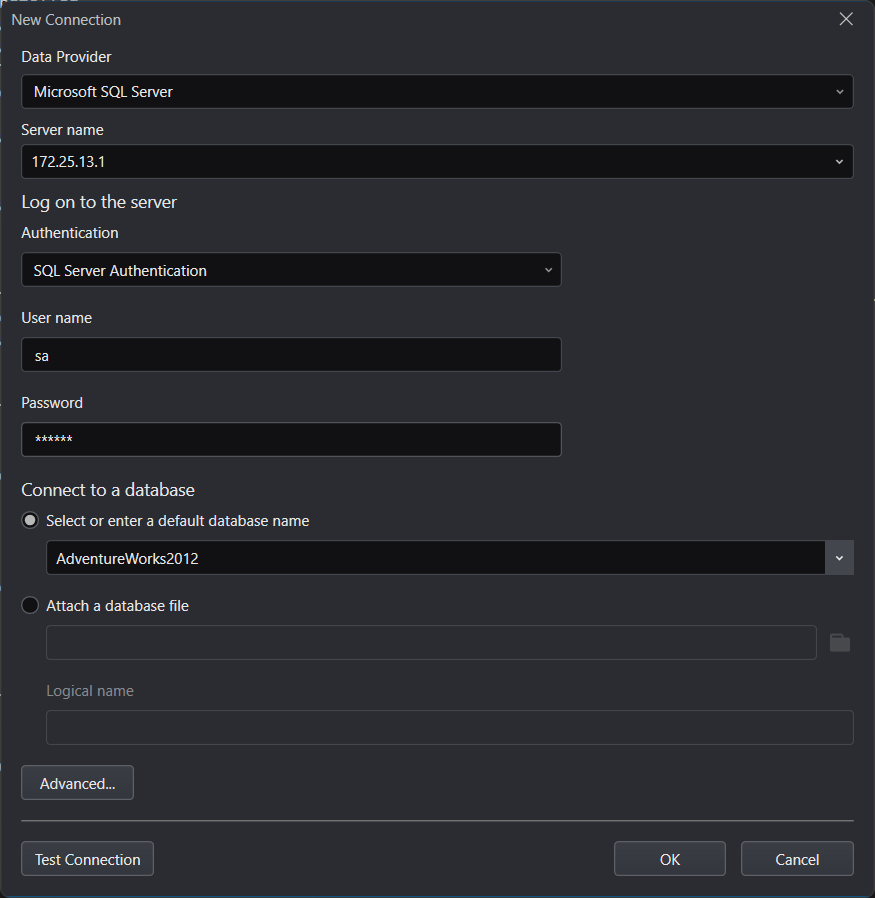
Task: Click Cancel to dismiss the dialog
Action: (797, 859)
